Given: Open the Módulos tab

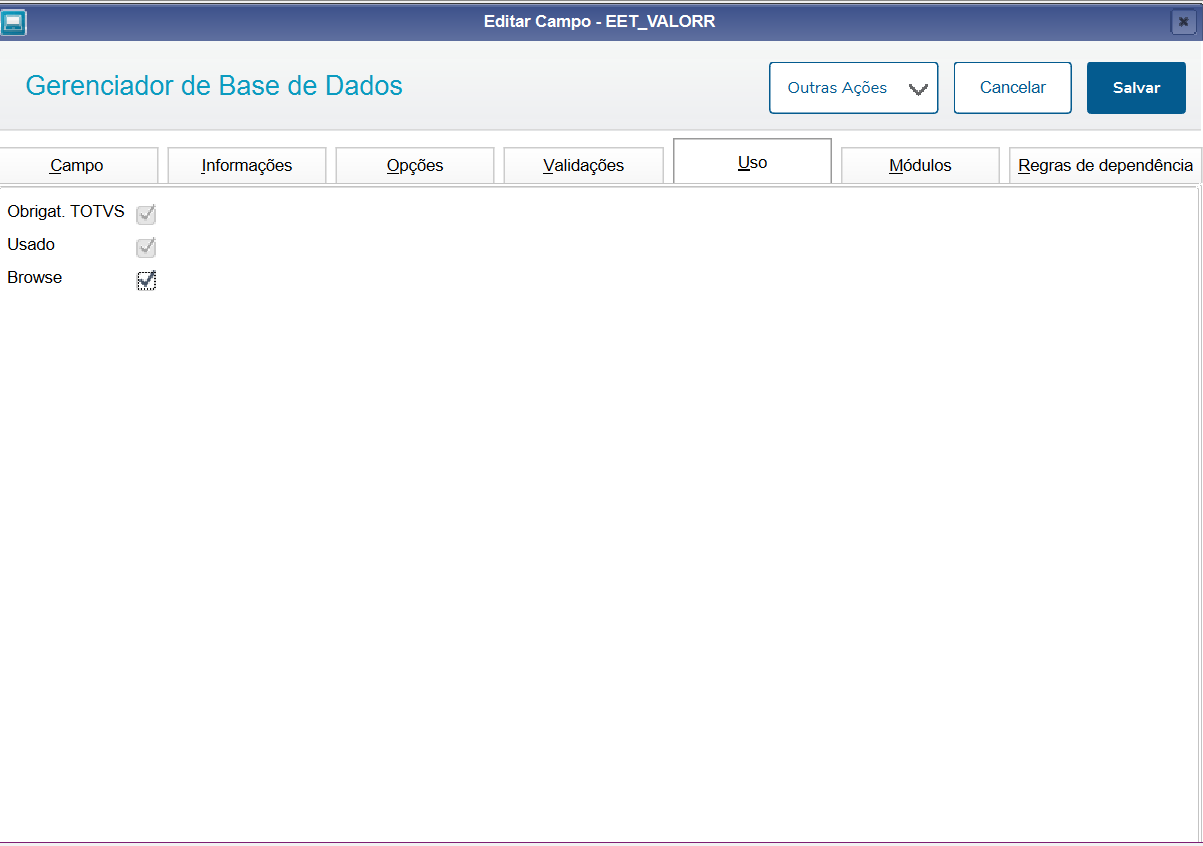Looking at the screenshot, I should 920,165.
